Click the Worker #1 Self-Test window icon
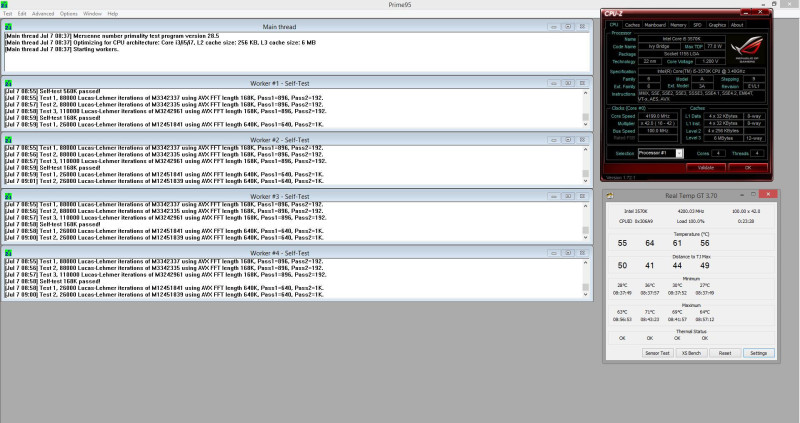Screen dimensions: 800x423 click(8, 83)
